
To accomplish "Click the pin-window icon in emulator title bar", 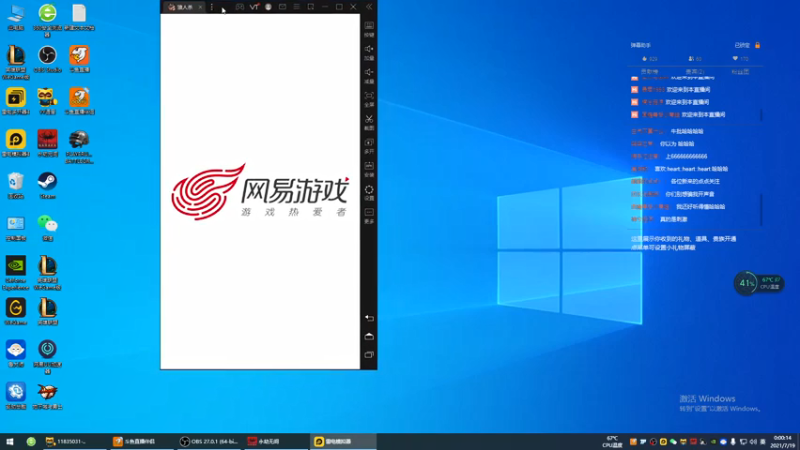I will (311, 7).
